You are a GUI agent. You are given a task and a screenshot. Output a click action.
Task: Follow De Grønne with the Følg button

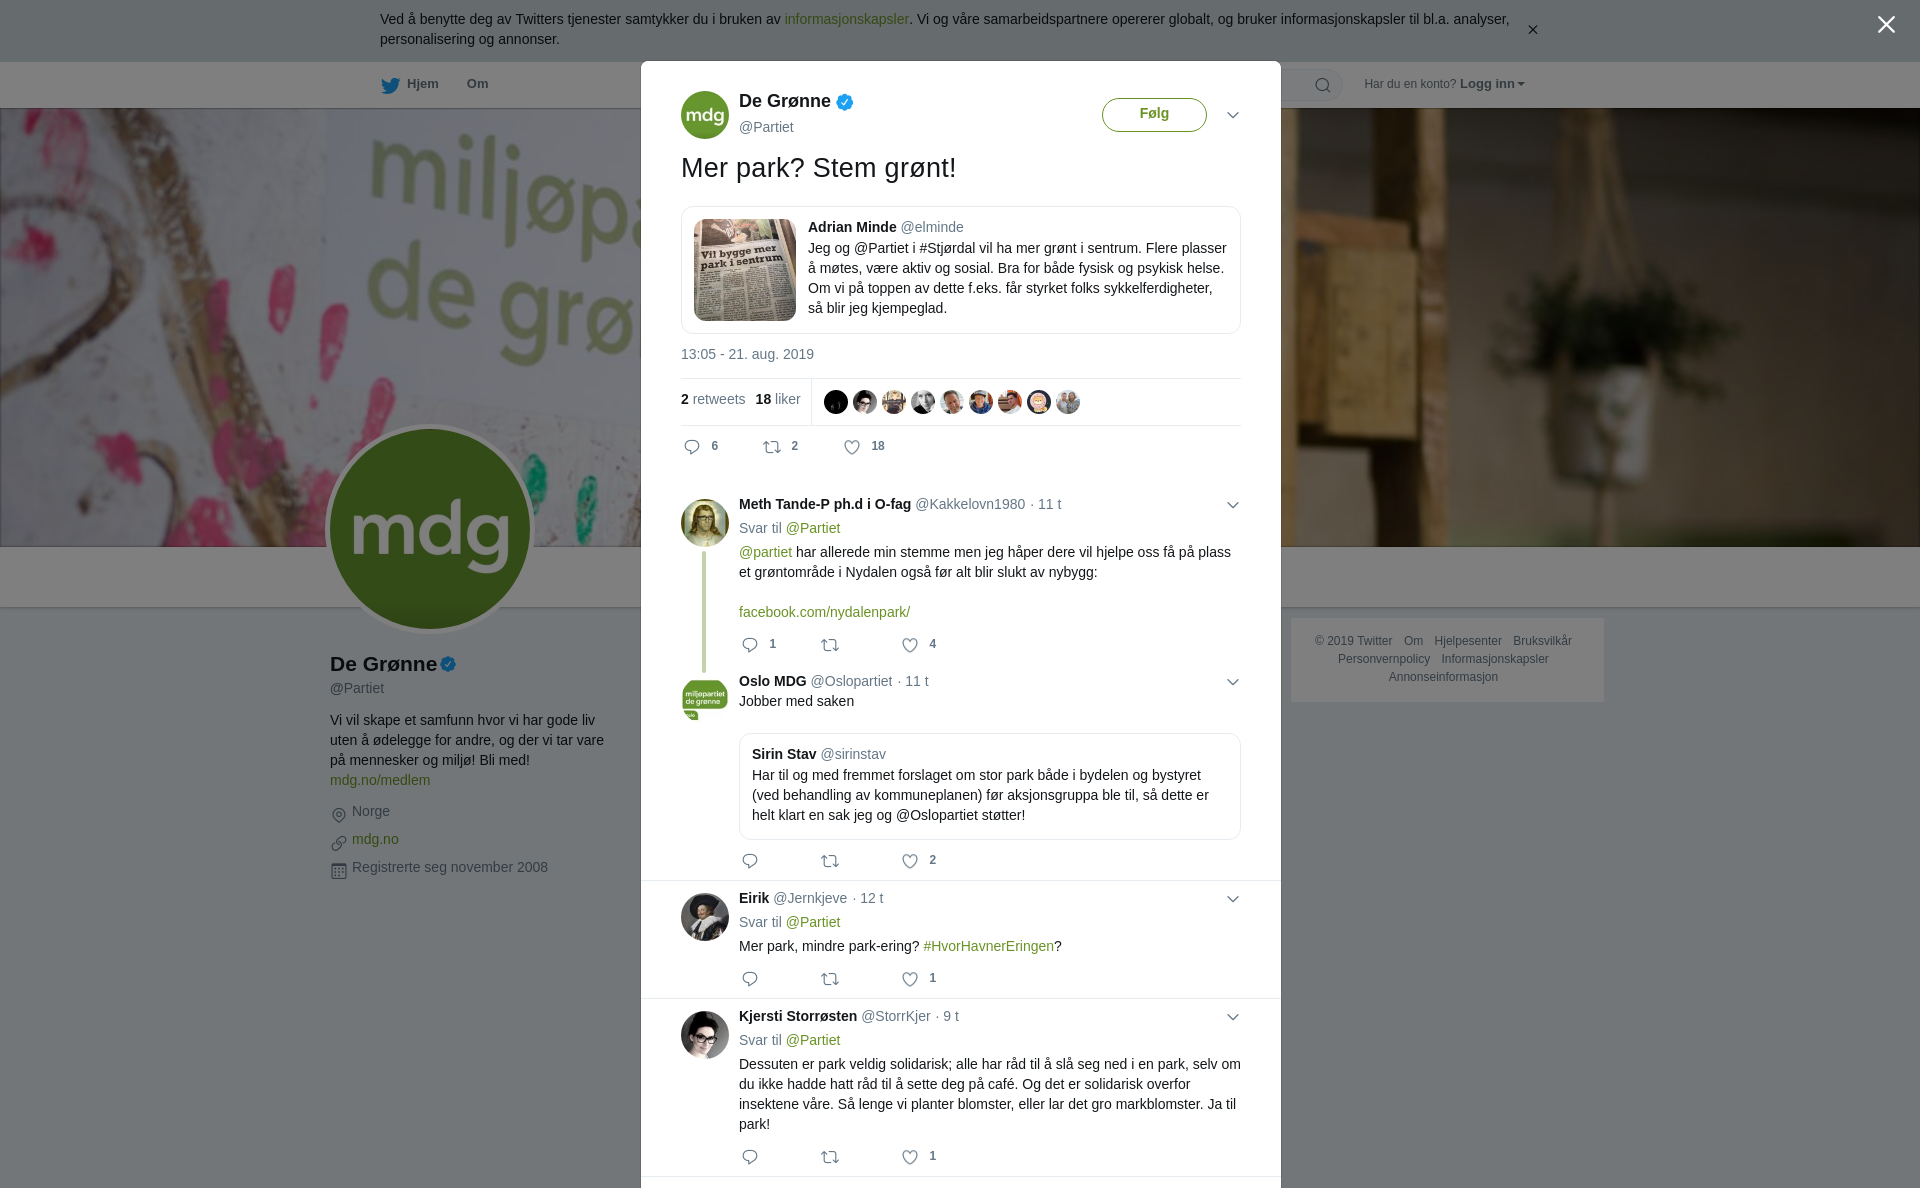point(1154,114)
